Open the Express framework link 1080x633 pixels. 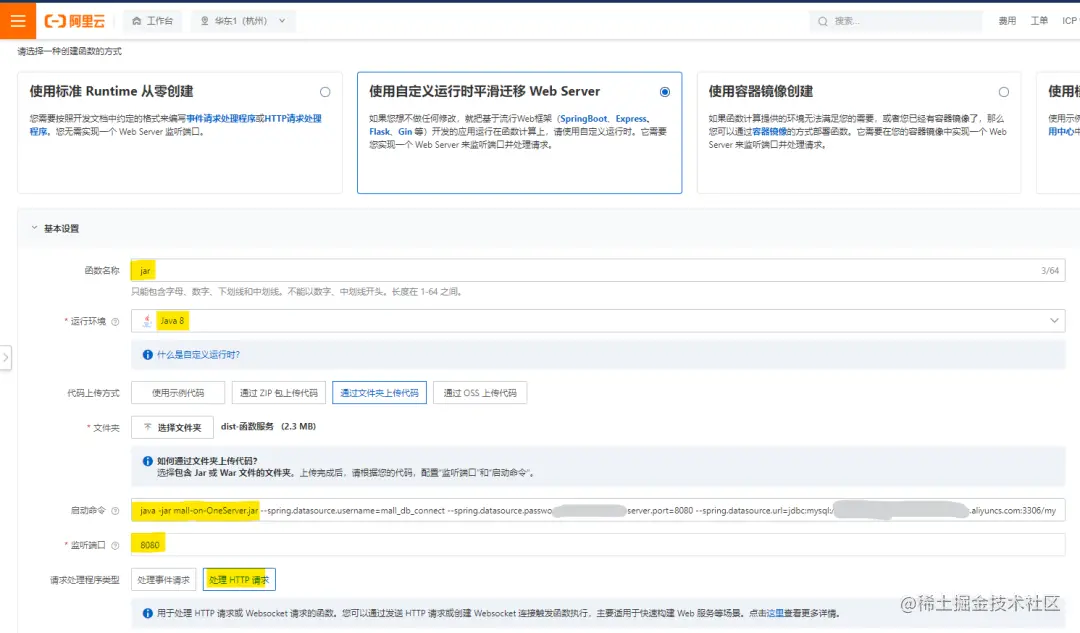631,118
